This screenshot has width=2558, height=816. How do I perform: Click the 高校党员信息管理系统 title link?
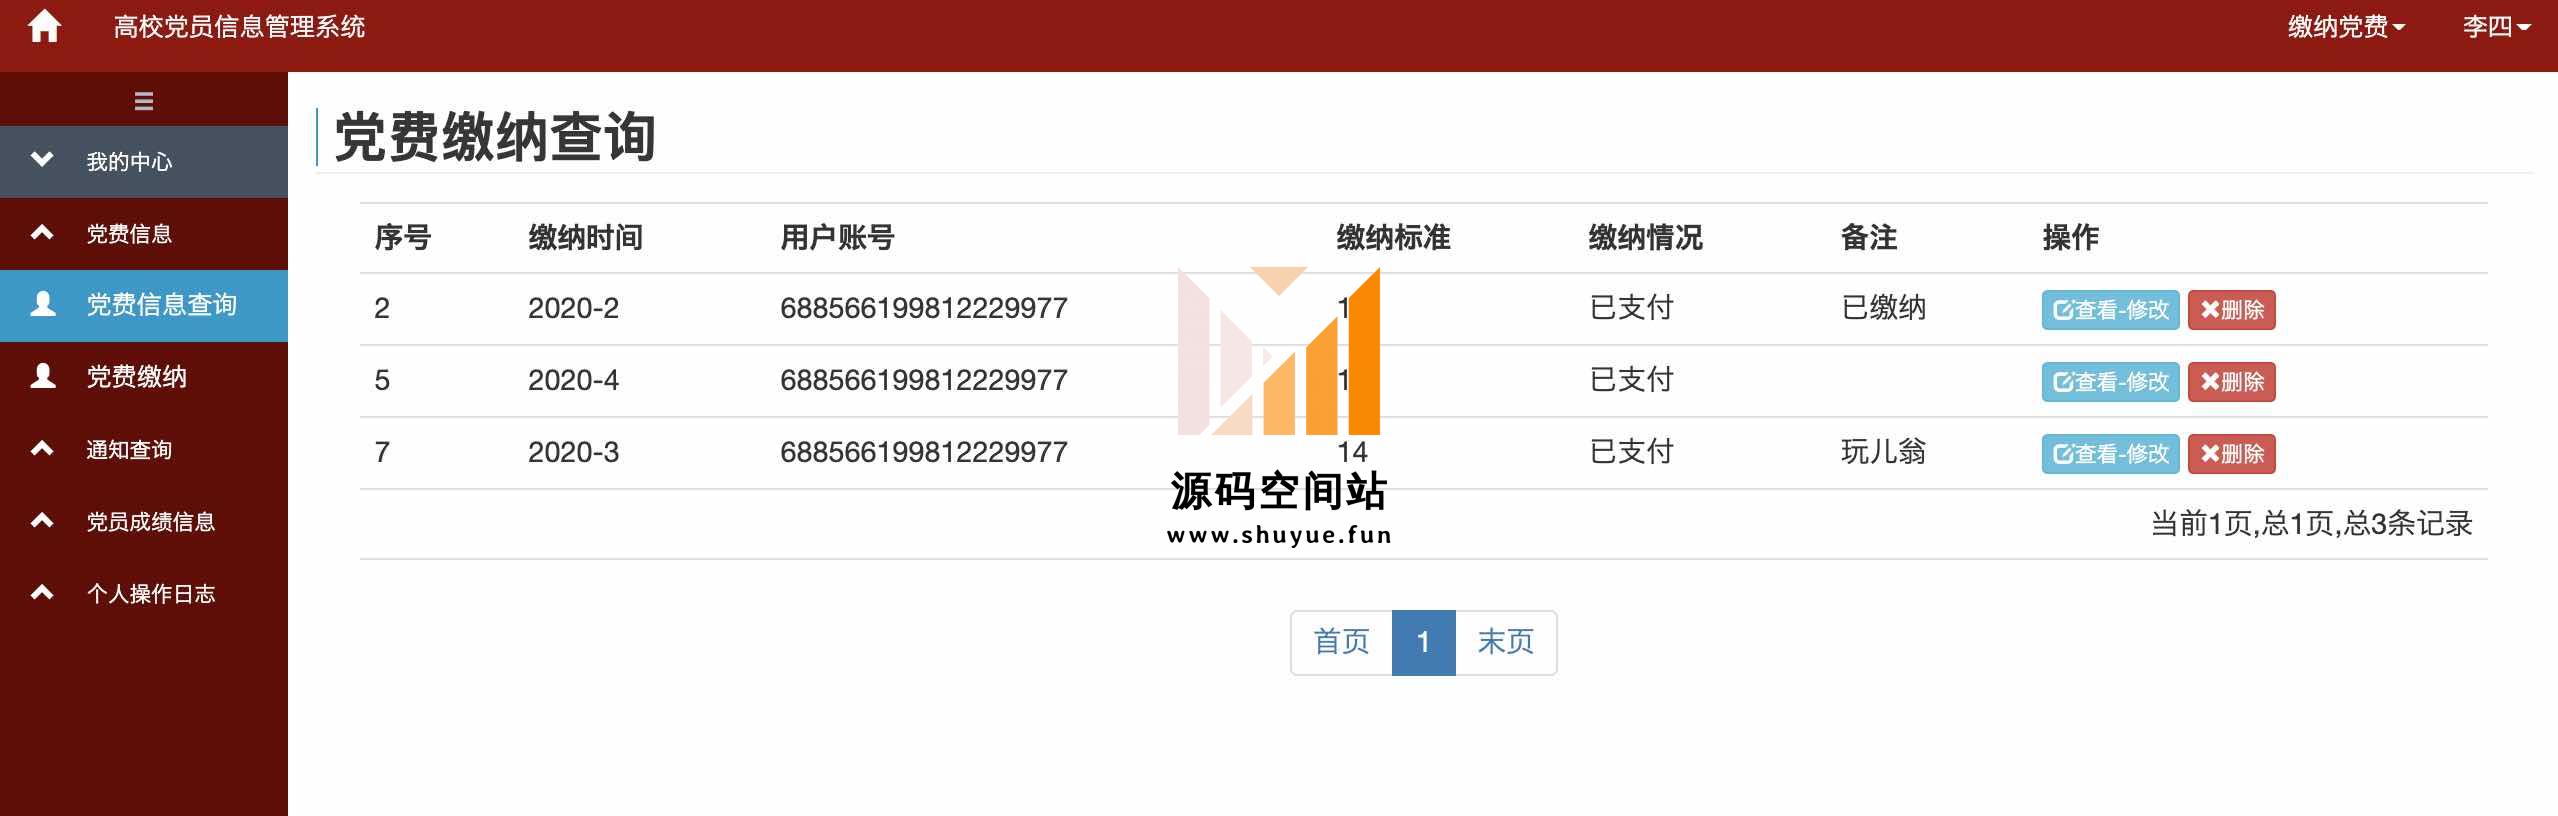pos(239,27)
